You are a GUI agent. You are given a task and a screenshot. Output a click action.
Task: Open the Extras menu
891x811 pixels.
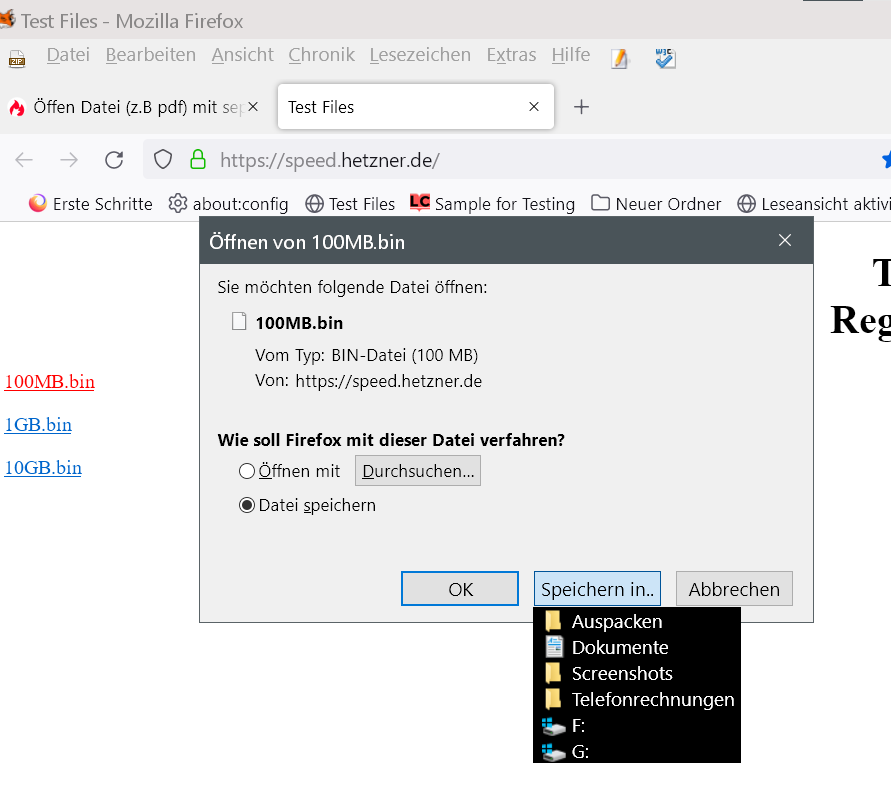[511, 55]
